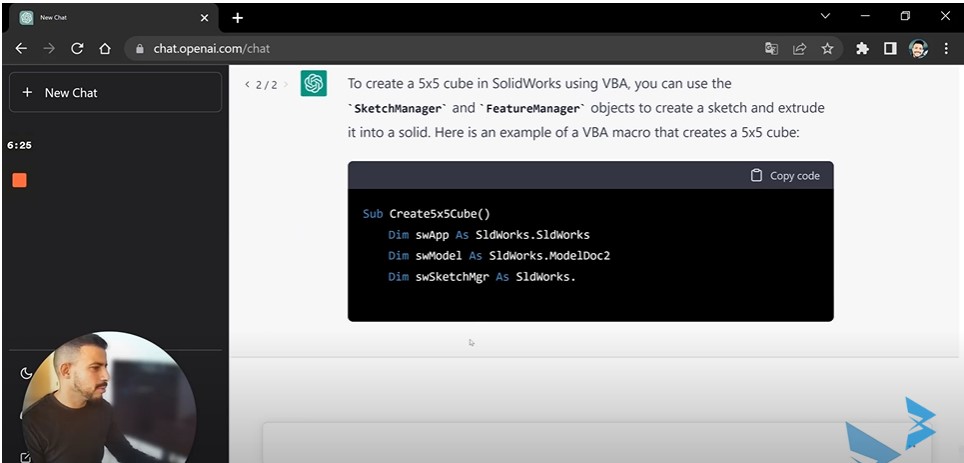Select the New Chat browser tab
This screenshot has height=463, width=964.
pyautogui.click(x=116, y=18)
